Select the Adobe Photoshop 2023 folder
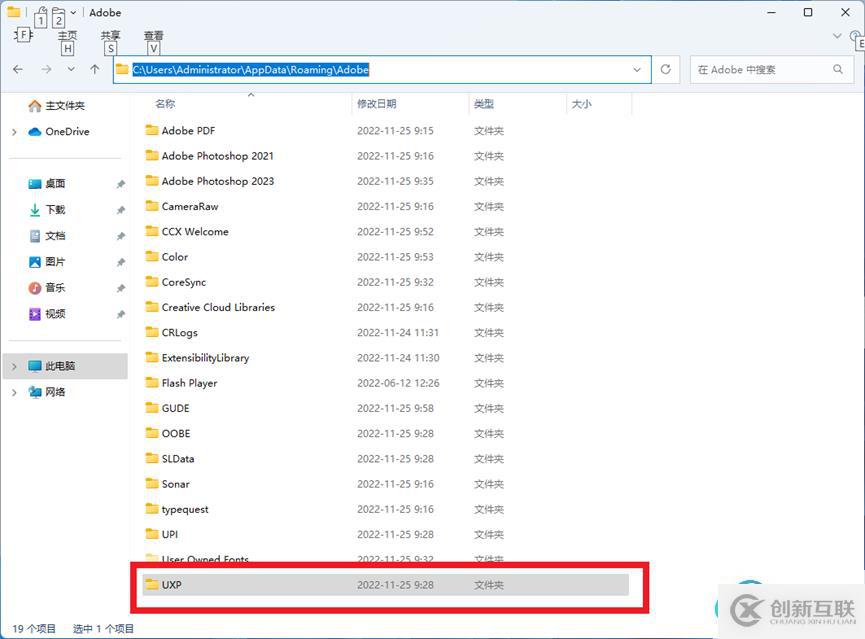865x639 pixels. (217, 181)
